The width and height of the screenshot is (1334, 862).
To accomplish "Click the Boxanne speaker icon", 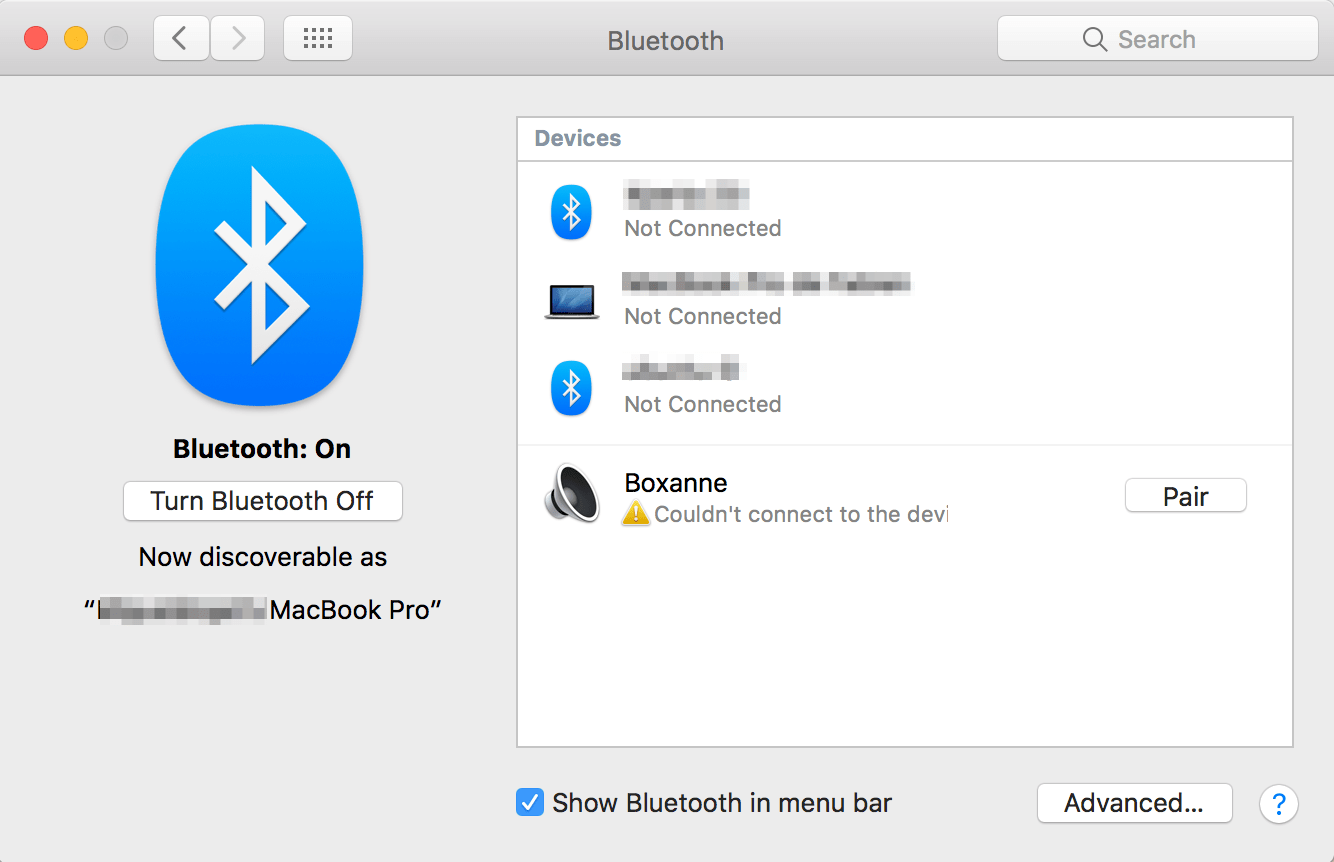I will coord(572,494).
